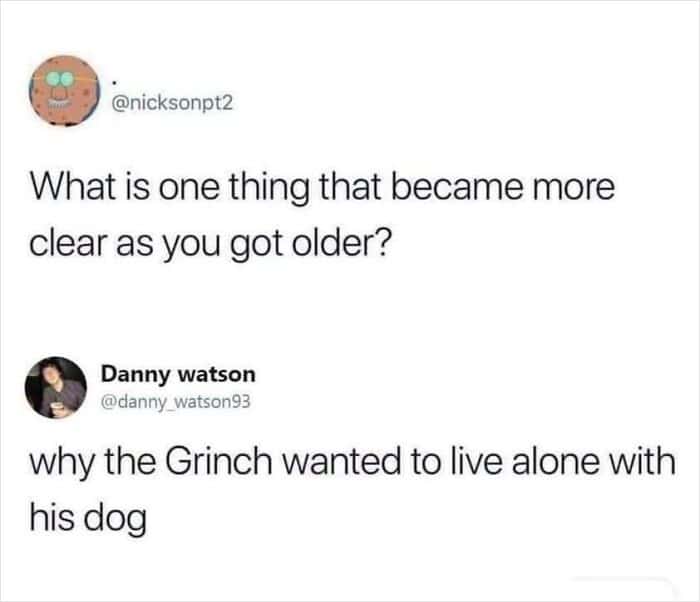The height and width of the screenshot is (602, 700).
Task: Open the @danny_watson93 handle
Action: click(176, 402)
